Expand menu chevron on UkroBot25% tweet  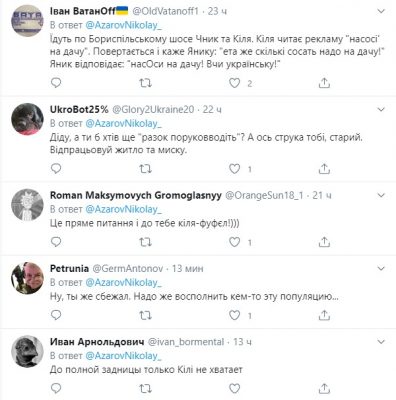(x=381, y=109)
